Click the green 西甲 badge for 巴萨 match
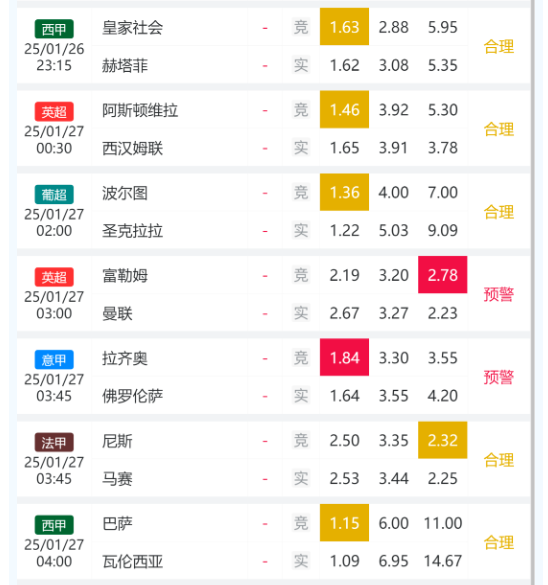Viewport: 548px width, 585px height. pyautogui.click(x=54, y=525)
